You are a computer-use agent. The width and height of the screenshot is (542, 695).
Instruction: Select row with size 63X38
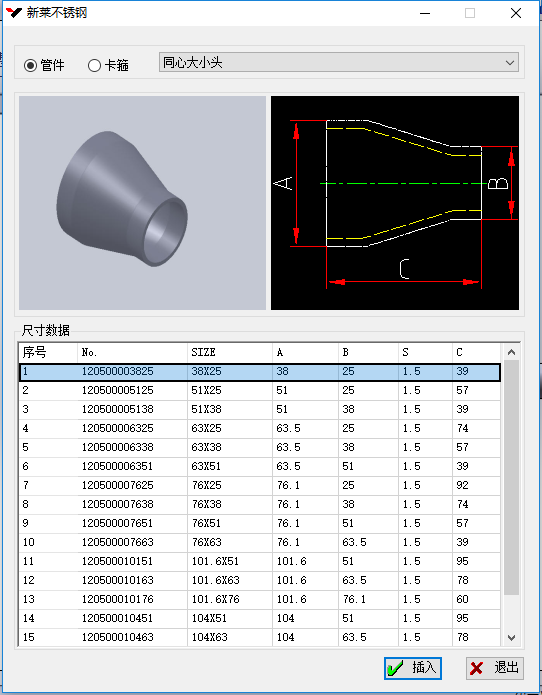[260, 447]
